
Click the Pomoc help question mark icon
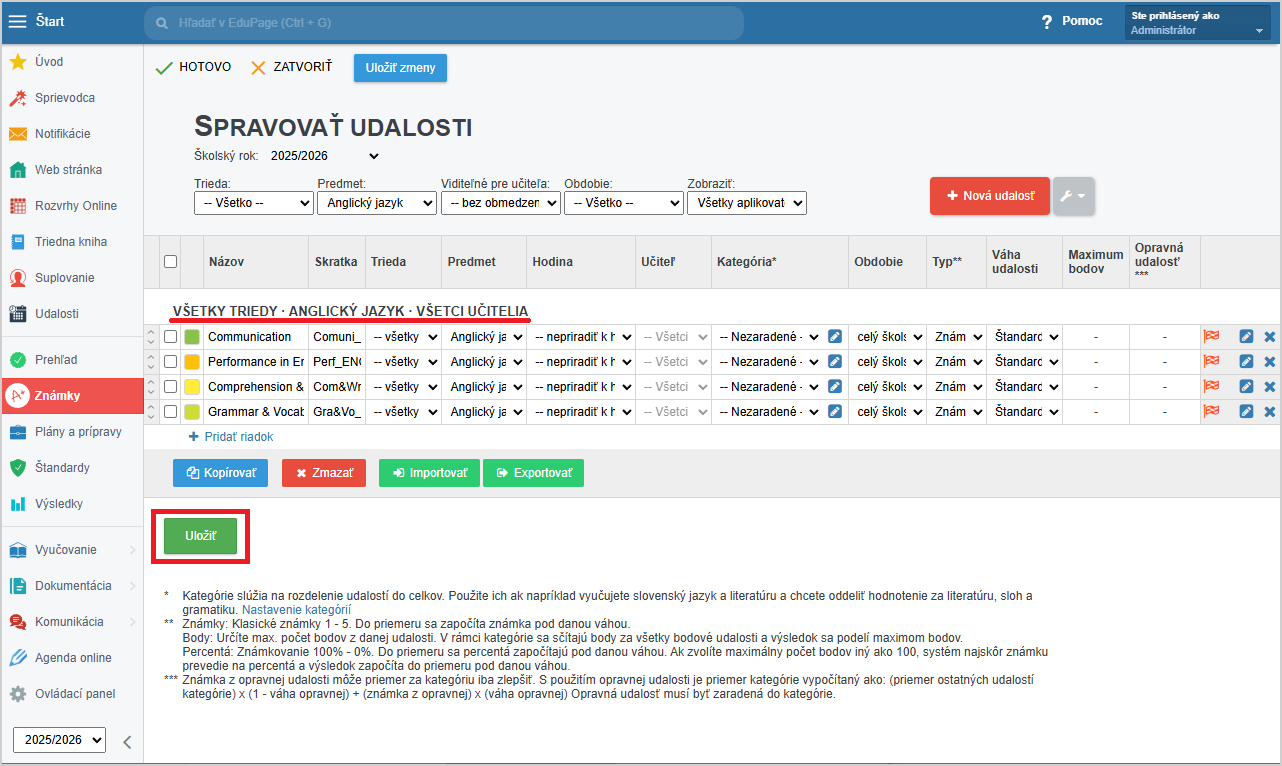(1047, 21)
